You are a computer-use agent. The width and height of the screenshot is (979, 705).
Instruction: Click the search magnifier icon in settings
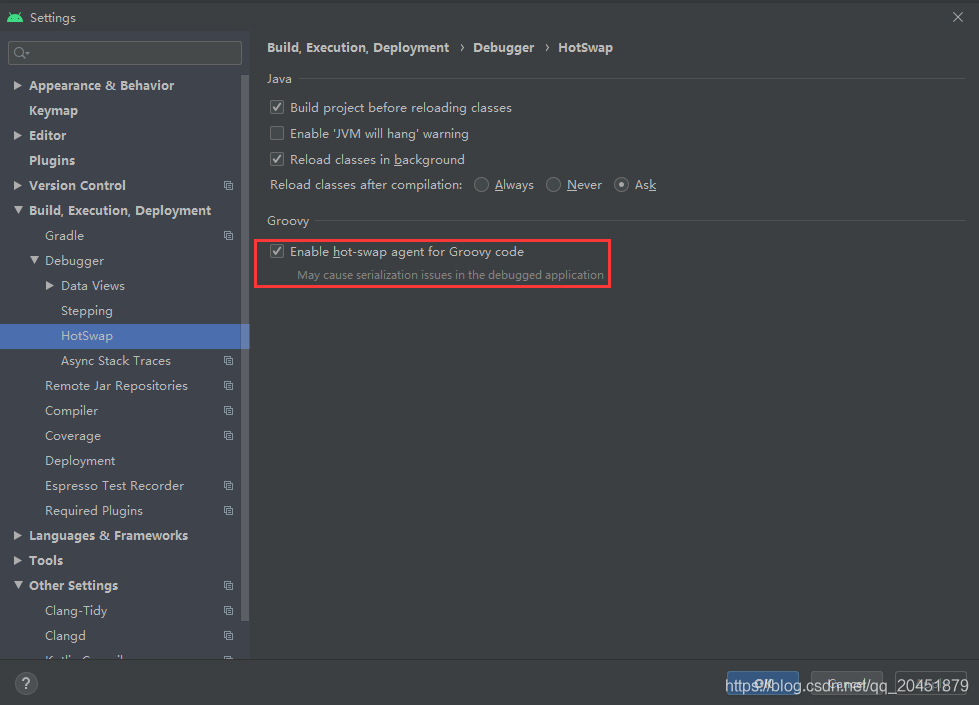[x=21, y=53]
